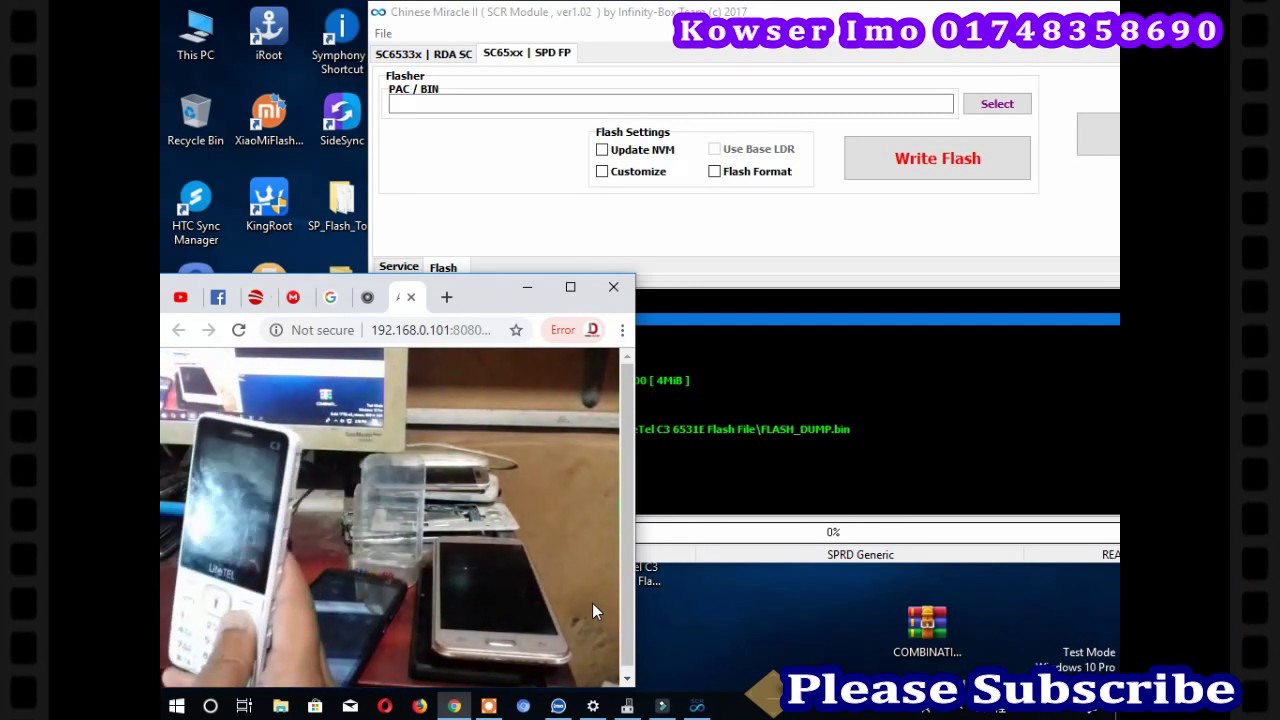Open XiaoMiFlash desktop icon
Viewport: 1280px width, 720px height.
click(268, 121)
